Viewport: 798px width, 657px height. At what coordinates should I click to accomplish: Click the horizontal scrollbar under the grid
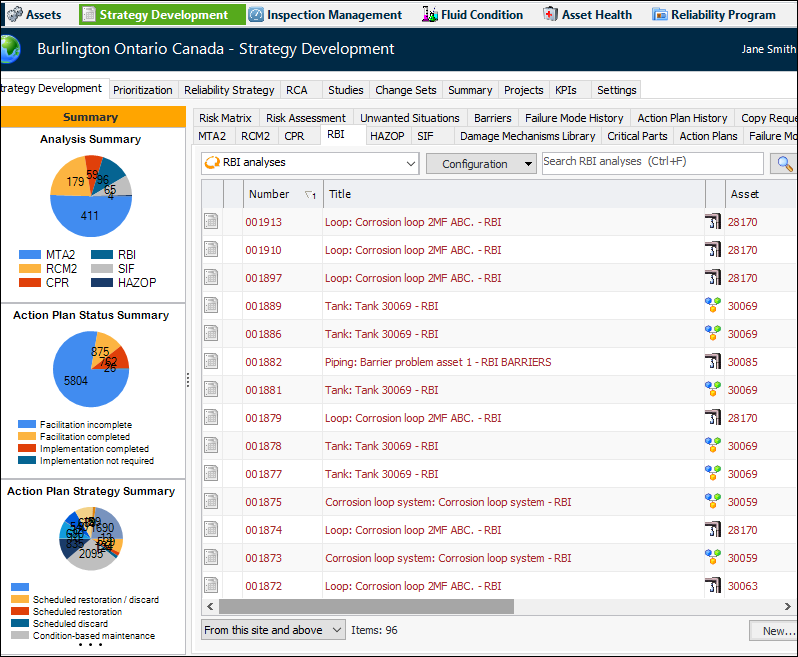coord(365,606)
